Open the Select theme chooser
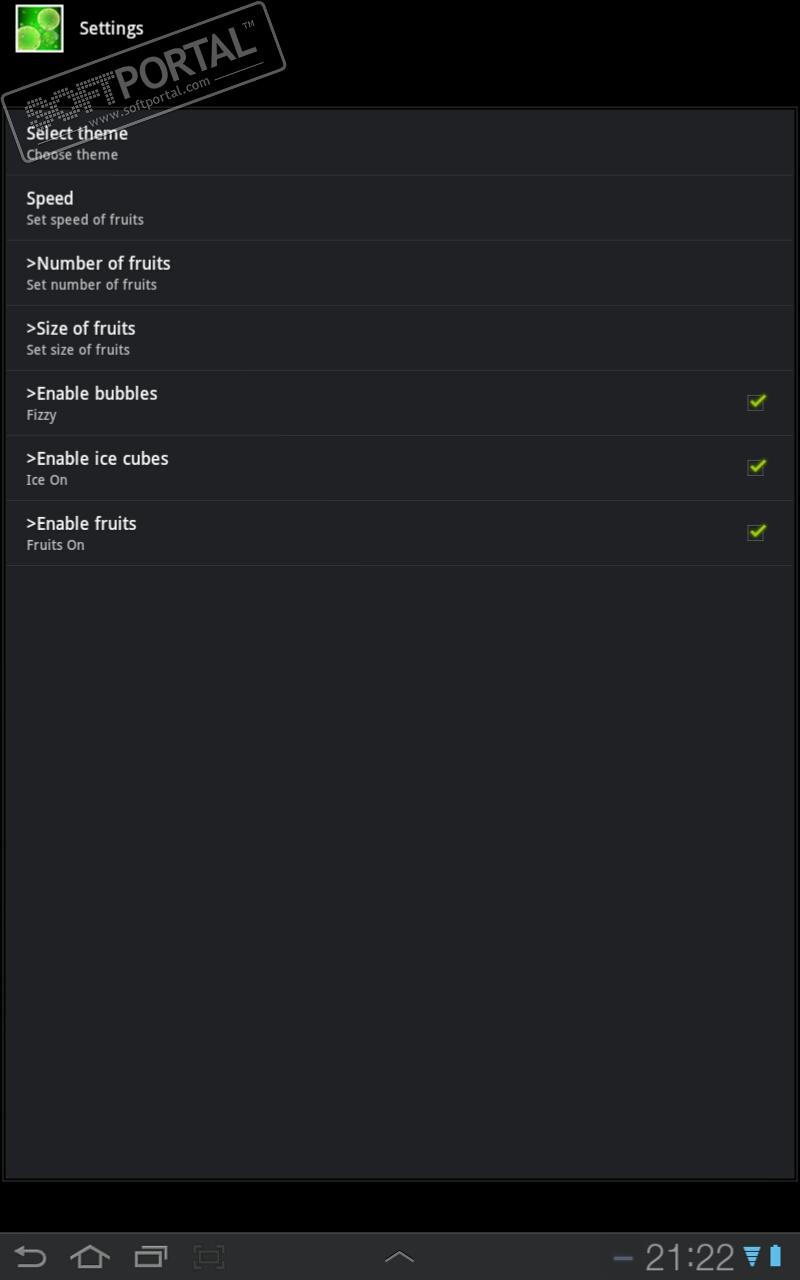Viewport: 800px width, 1280px height. (x=77, y=142)
